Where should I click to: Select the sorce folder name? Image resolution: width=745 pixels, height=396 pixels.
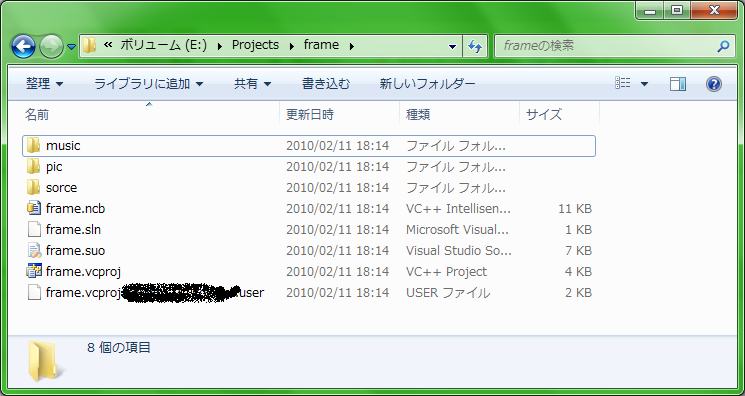click(x=61, y=188)
